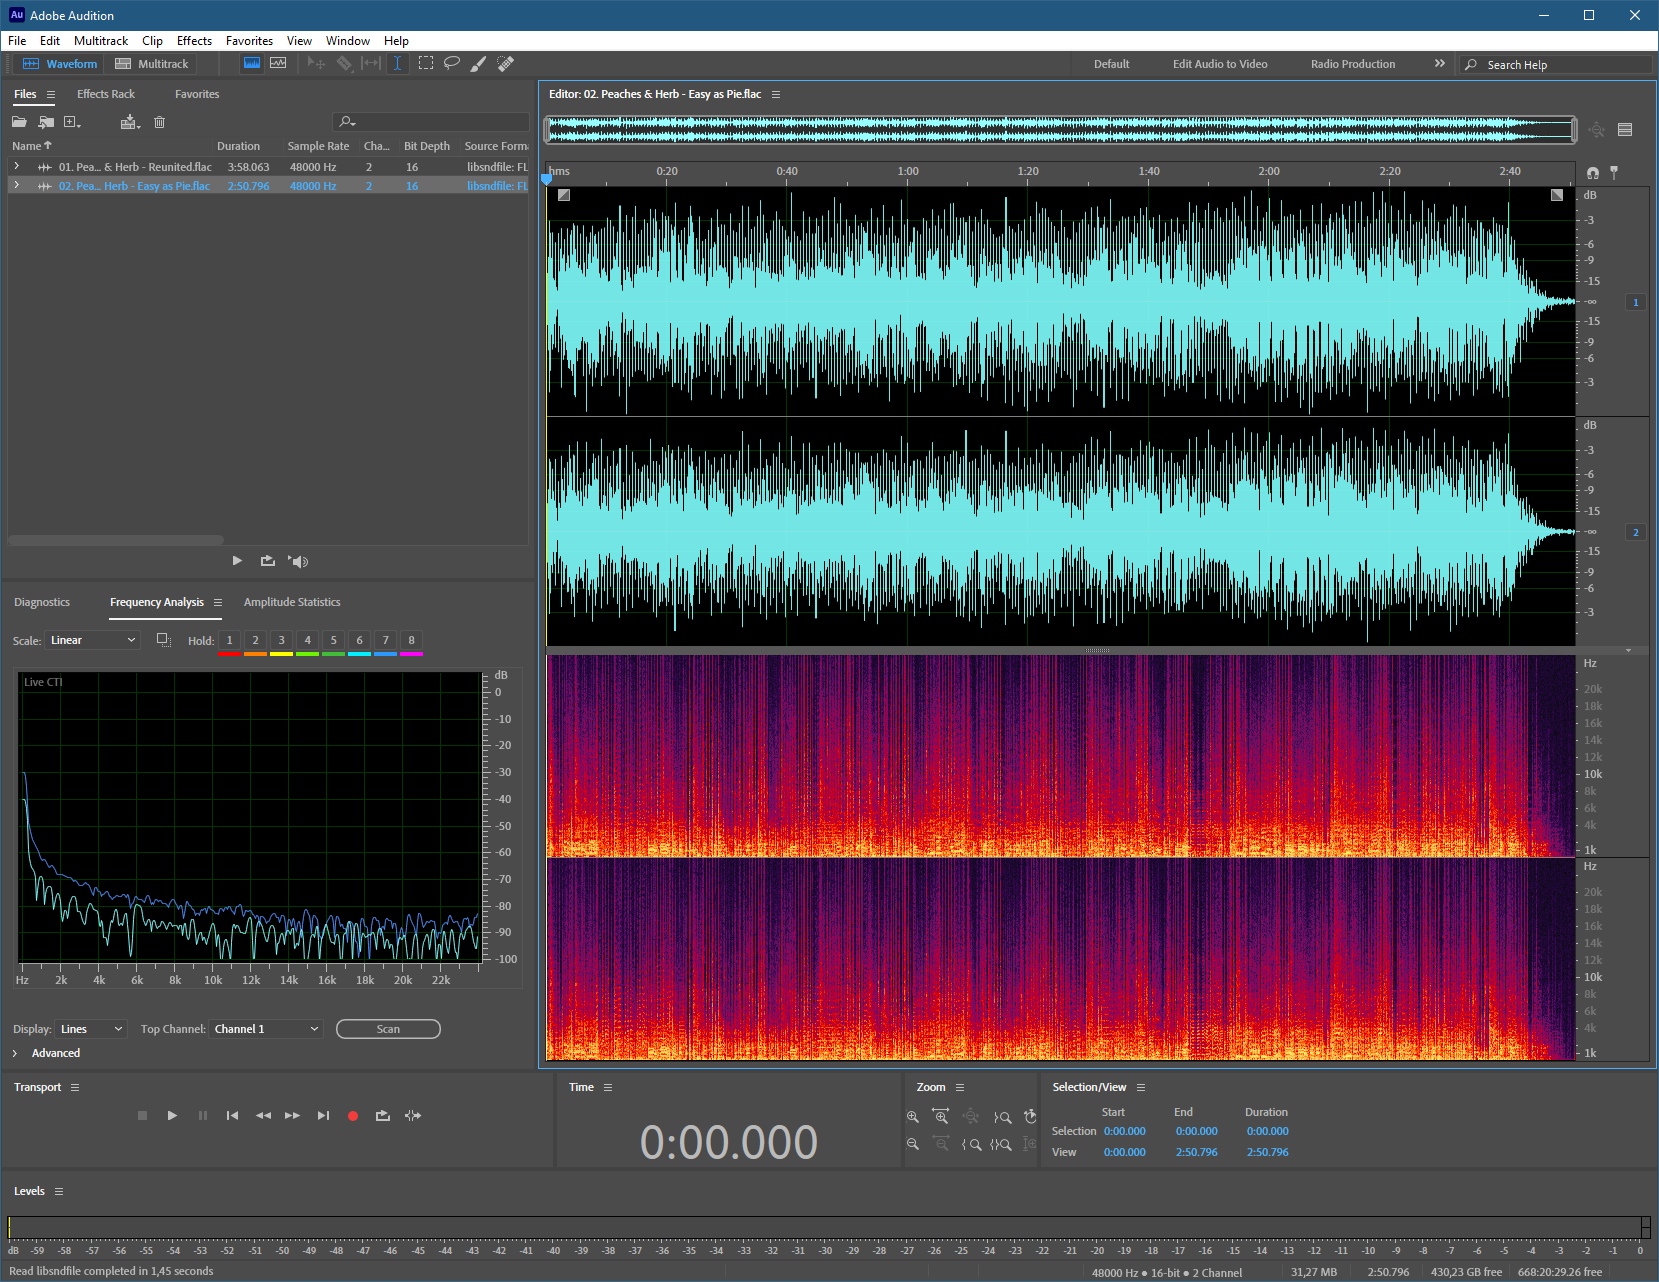Switch to Multitrack editor view
The height and width of the screenshot is (1282, 1659).
(151, 63)
